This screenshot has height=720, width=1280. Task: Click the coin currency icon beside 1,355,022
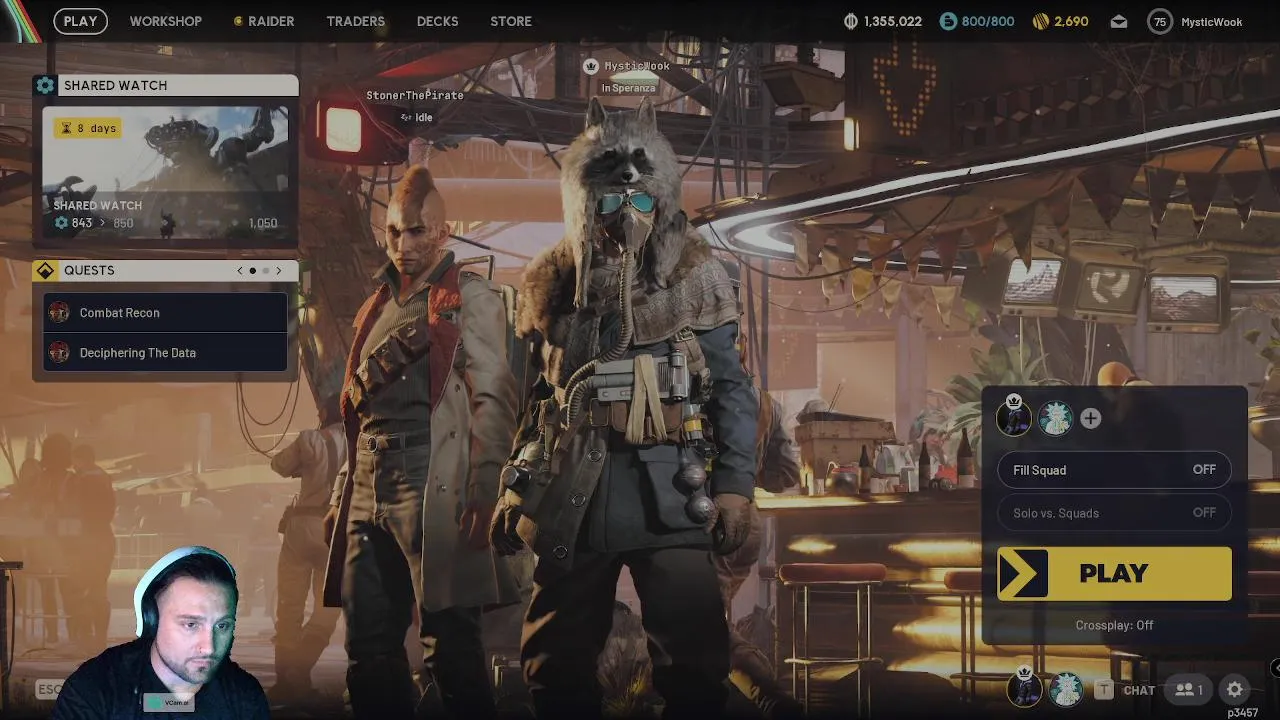click(x=851, y=21)
